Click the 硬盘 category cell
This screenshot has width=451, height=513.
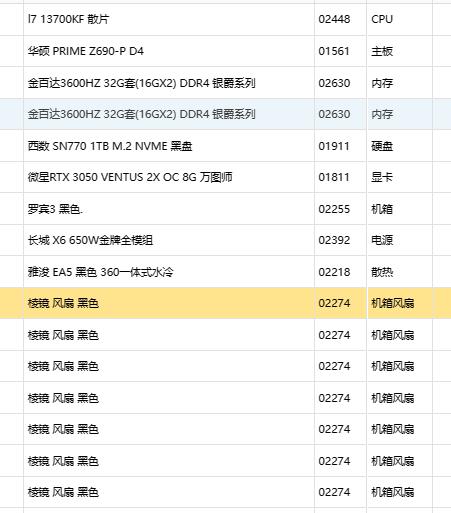pyautogui.click(x=399, y=146)
